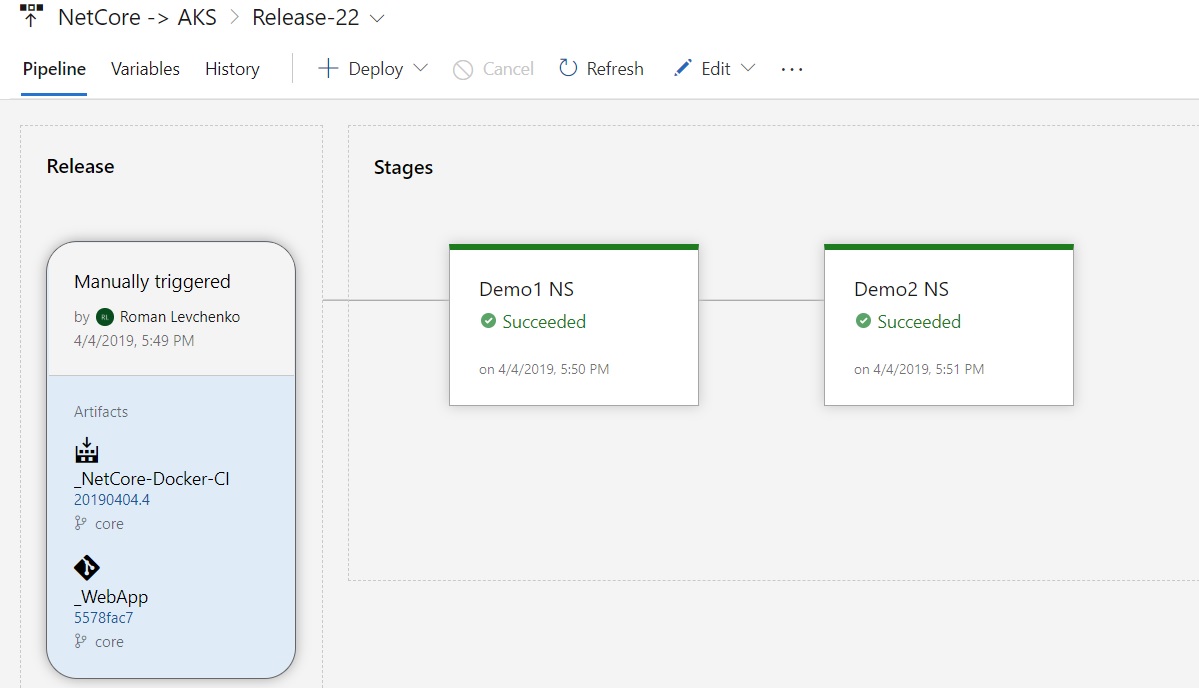Click the build artifact icon for _NetCore-Docker-CI
This screenshot has width=1199, height=688.
coord(86,450)
